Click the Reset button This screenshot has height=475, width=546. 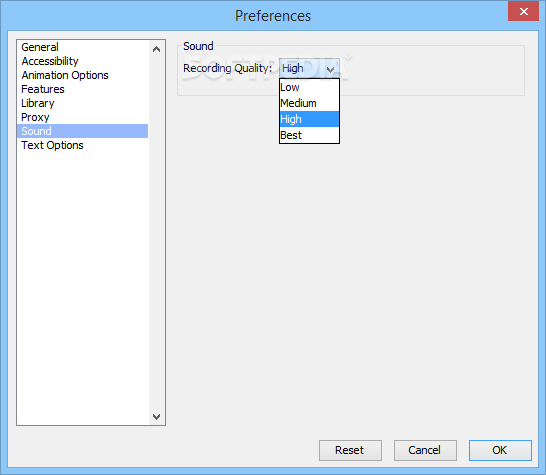350,450
